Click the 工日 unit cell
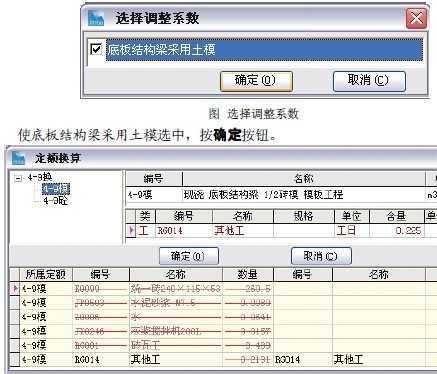 pyautogui.click(x=351, y=230)
